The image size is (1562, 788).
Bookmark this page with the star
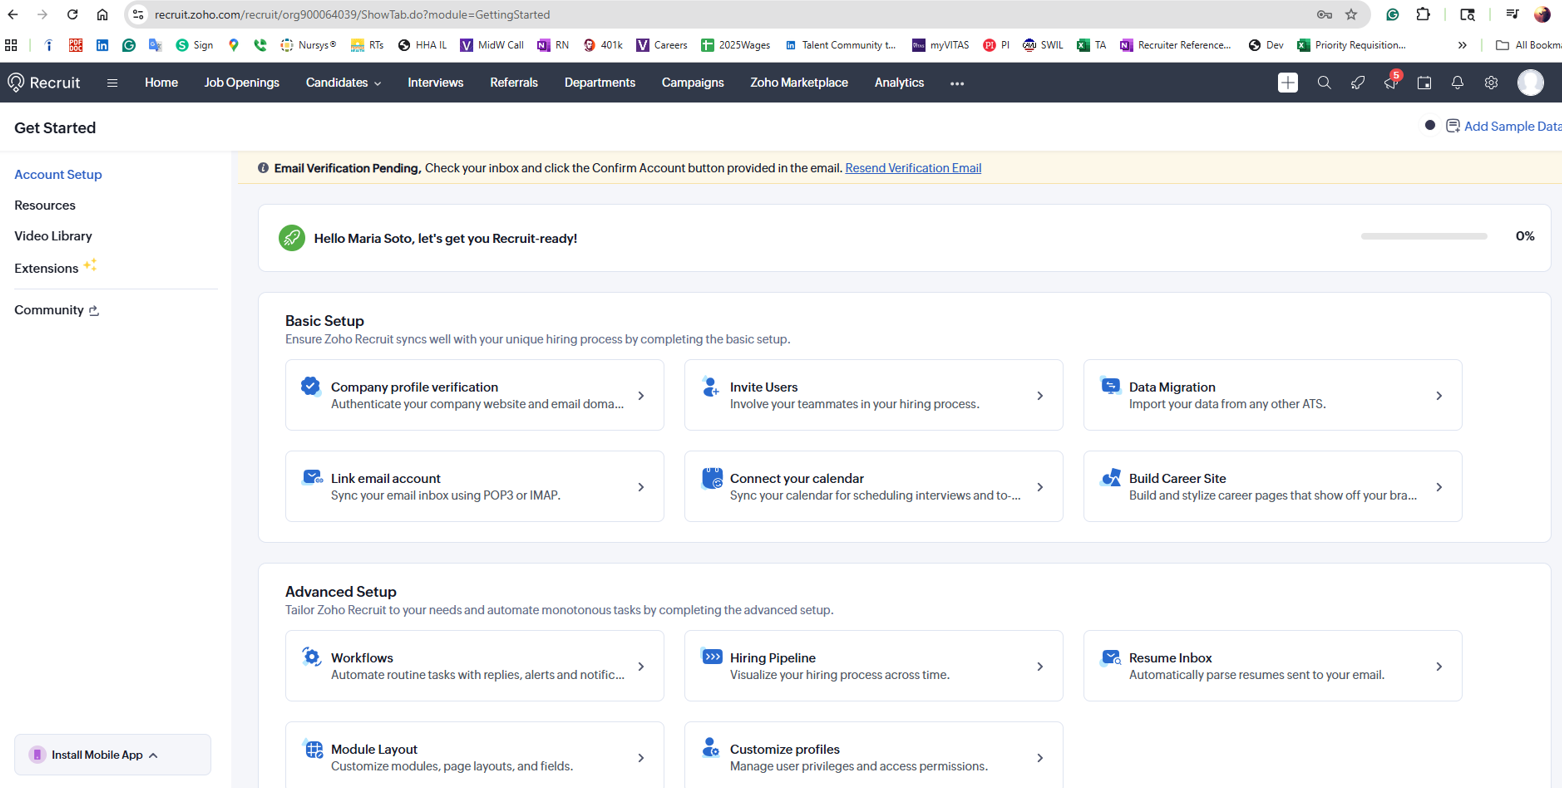(1351, 15)
